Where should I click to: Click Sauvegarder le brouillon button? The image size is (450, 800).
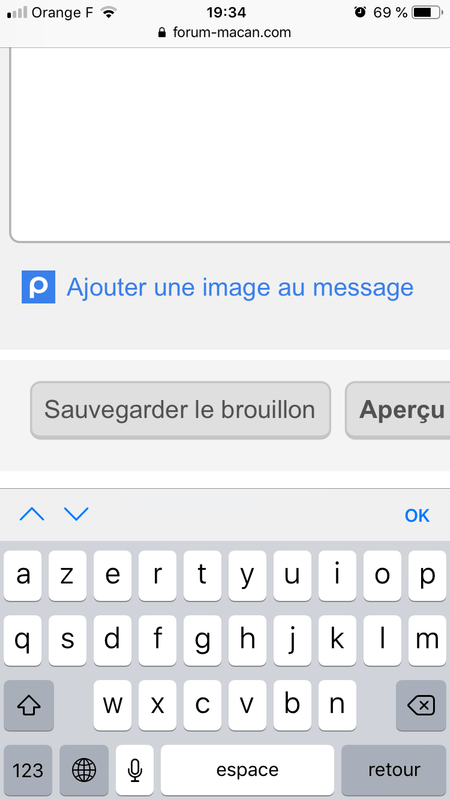click(180, 410)
